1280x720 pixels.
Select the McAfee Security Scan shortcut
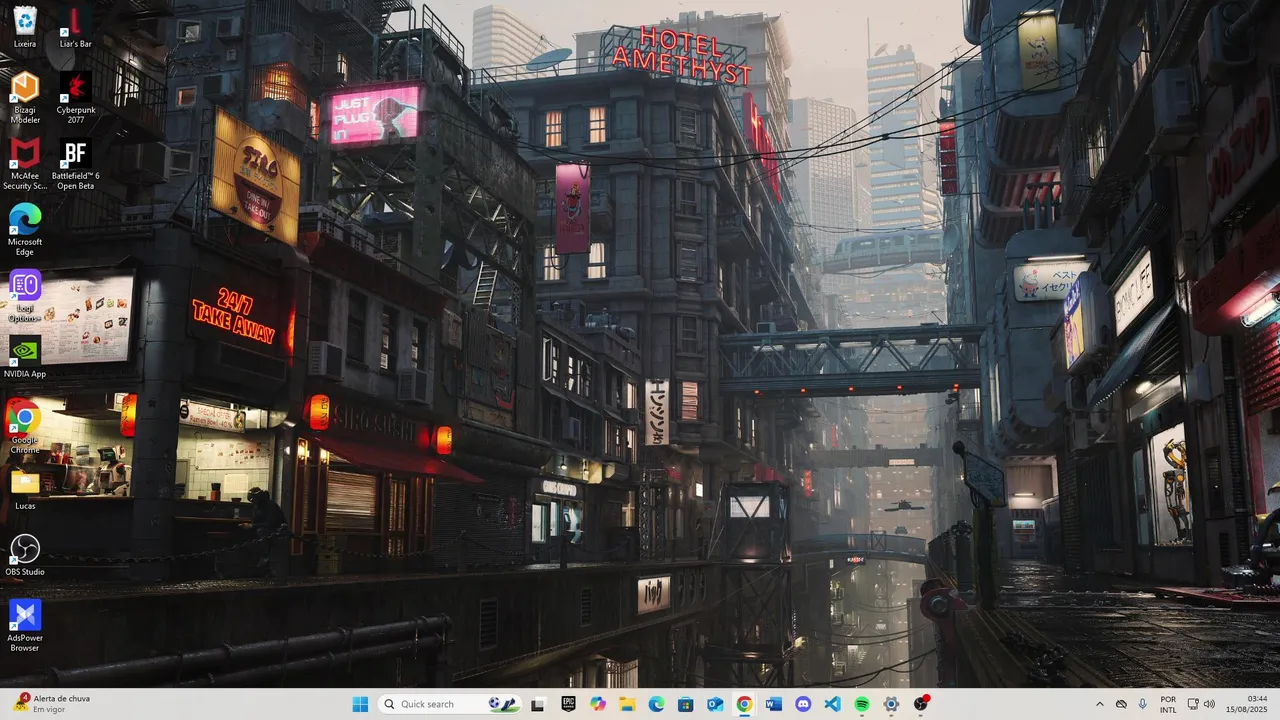25,164
